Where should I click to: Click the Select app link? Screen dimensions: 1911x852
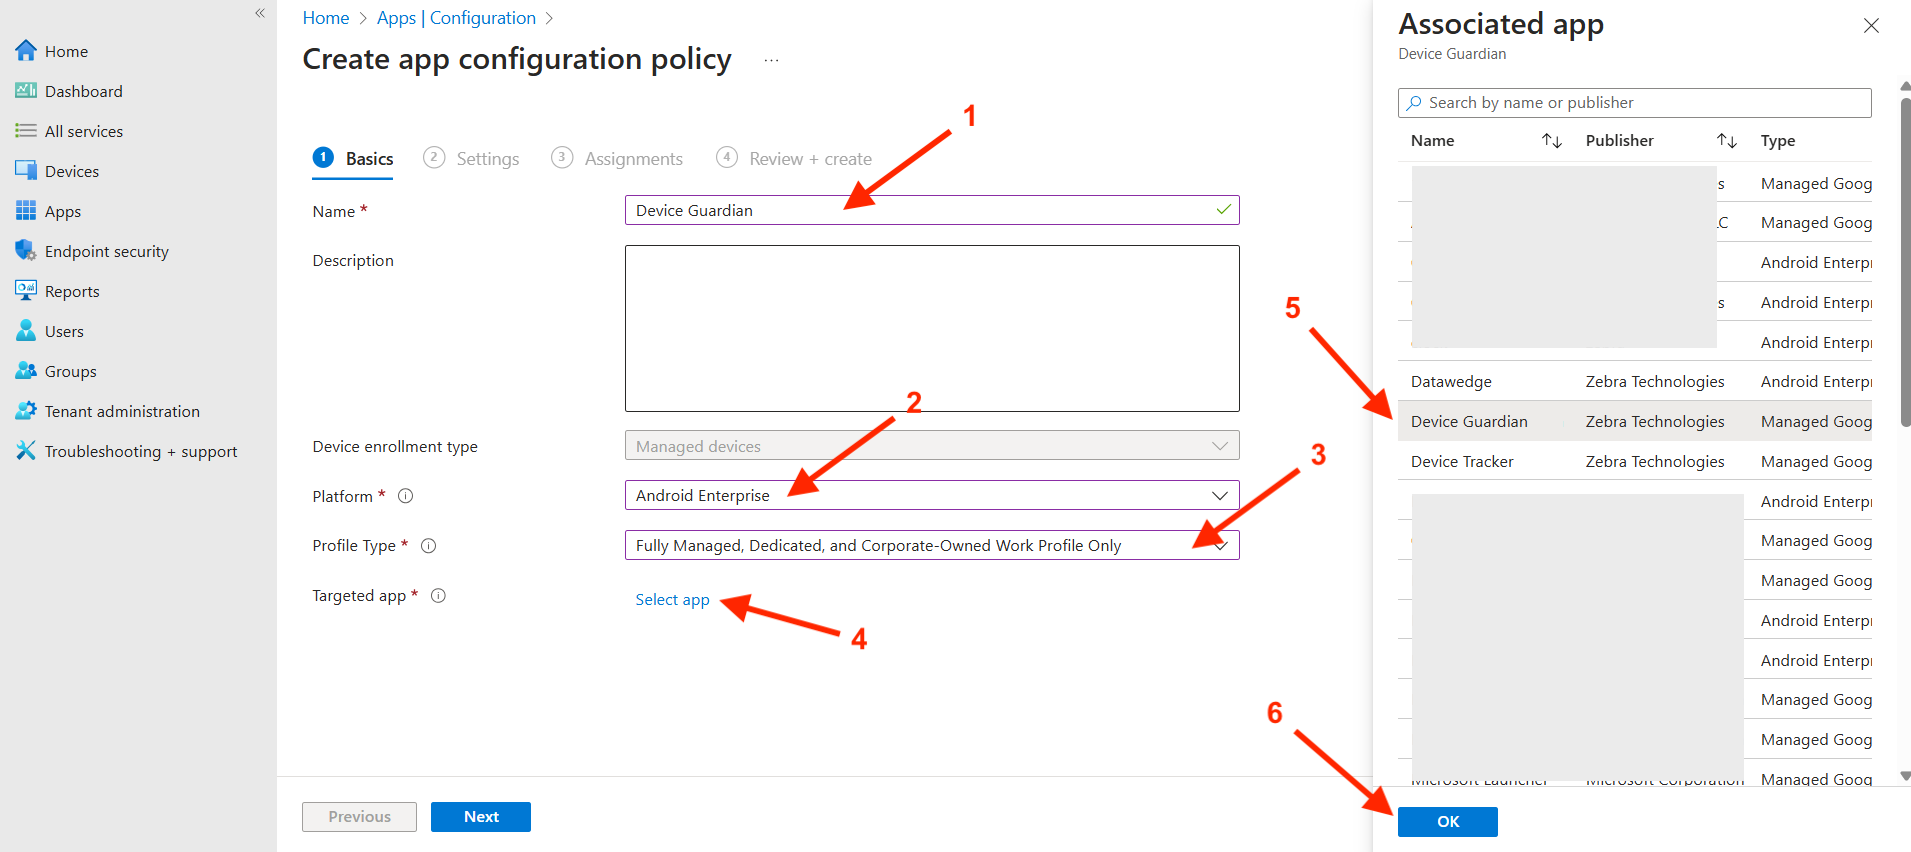click(672, 600)
